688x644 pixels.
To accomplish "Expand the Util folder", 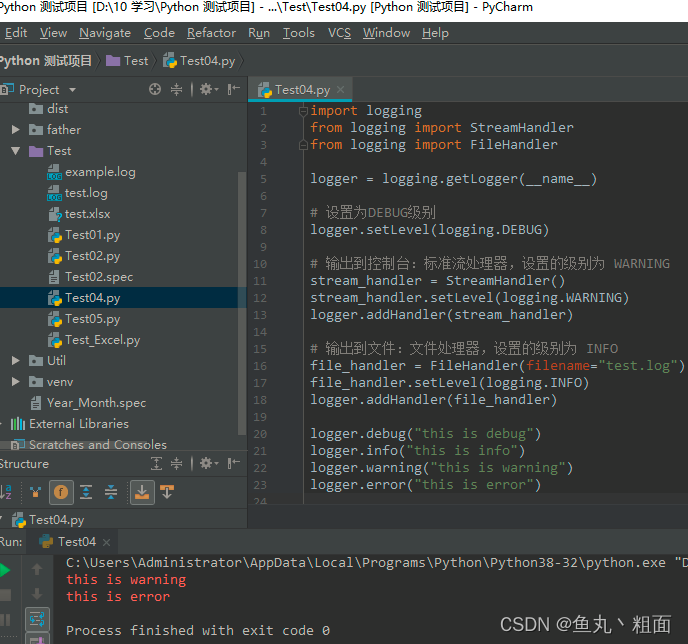I will click(15, 361).
